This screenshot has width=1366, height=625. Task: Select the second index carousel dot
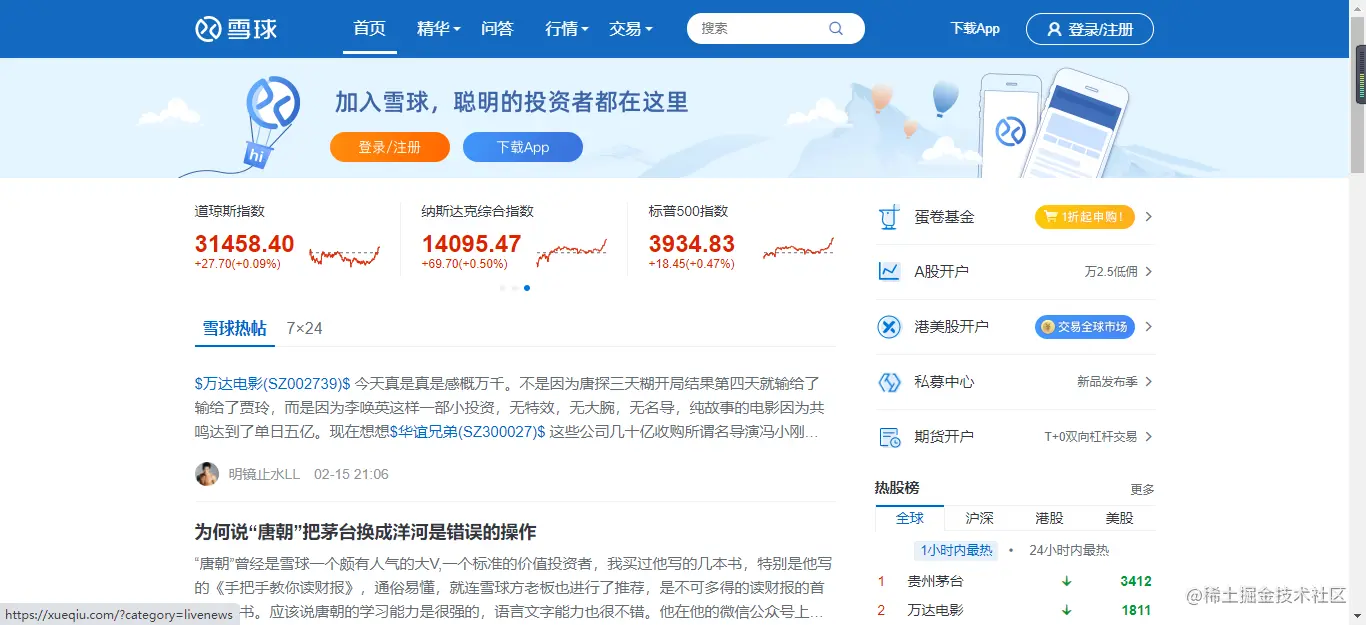point(514,288)
